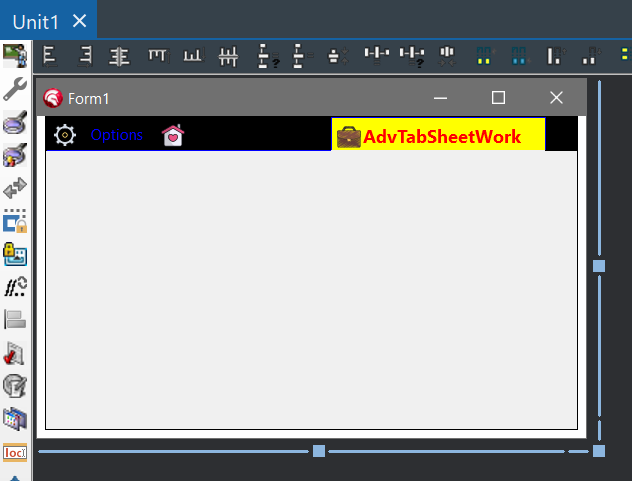The width and height of the screenshot is (632, 481).
Task: Maximize the Form1 designer window
Action: (x=498, y=97)
